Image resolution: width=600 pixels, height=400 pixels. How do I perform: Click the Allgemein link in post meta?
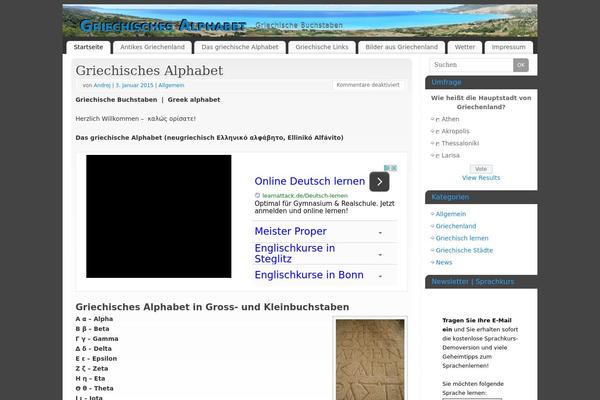(x=171, y=85)
